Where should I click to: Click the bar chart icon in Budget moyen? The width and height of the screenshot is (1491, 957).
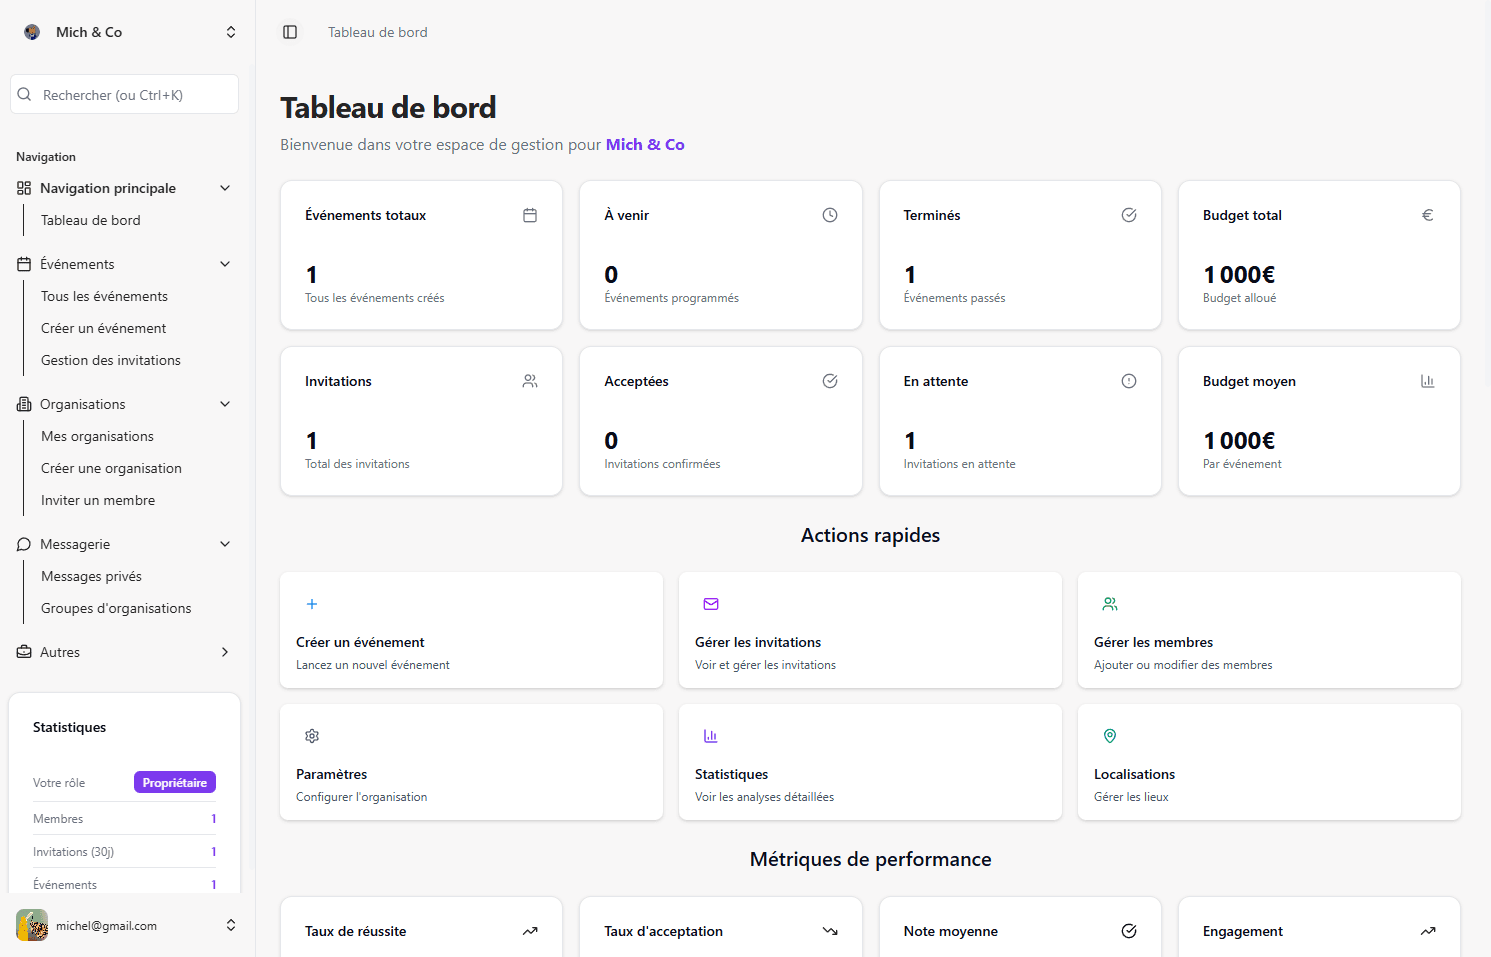tap(1427, 381)
